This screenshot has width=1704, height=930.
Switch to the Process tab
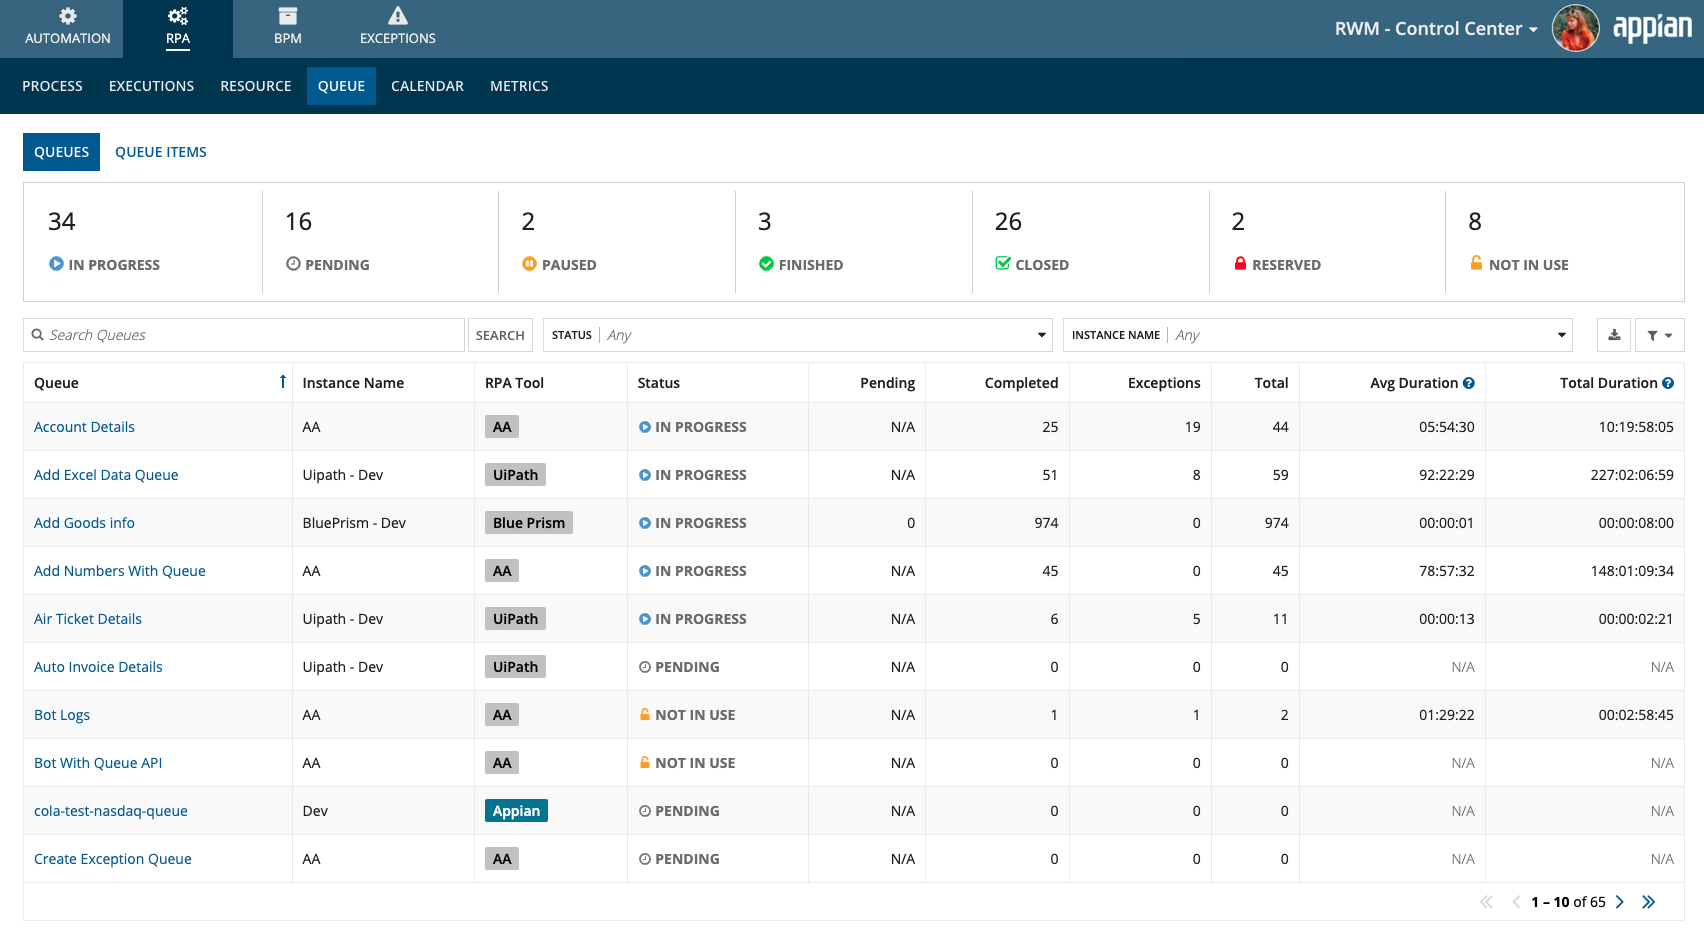pos(52,86)
